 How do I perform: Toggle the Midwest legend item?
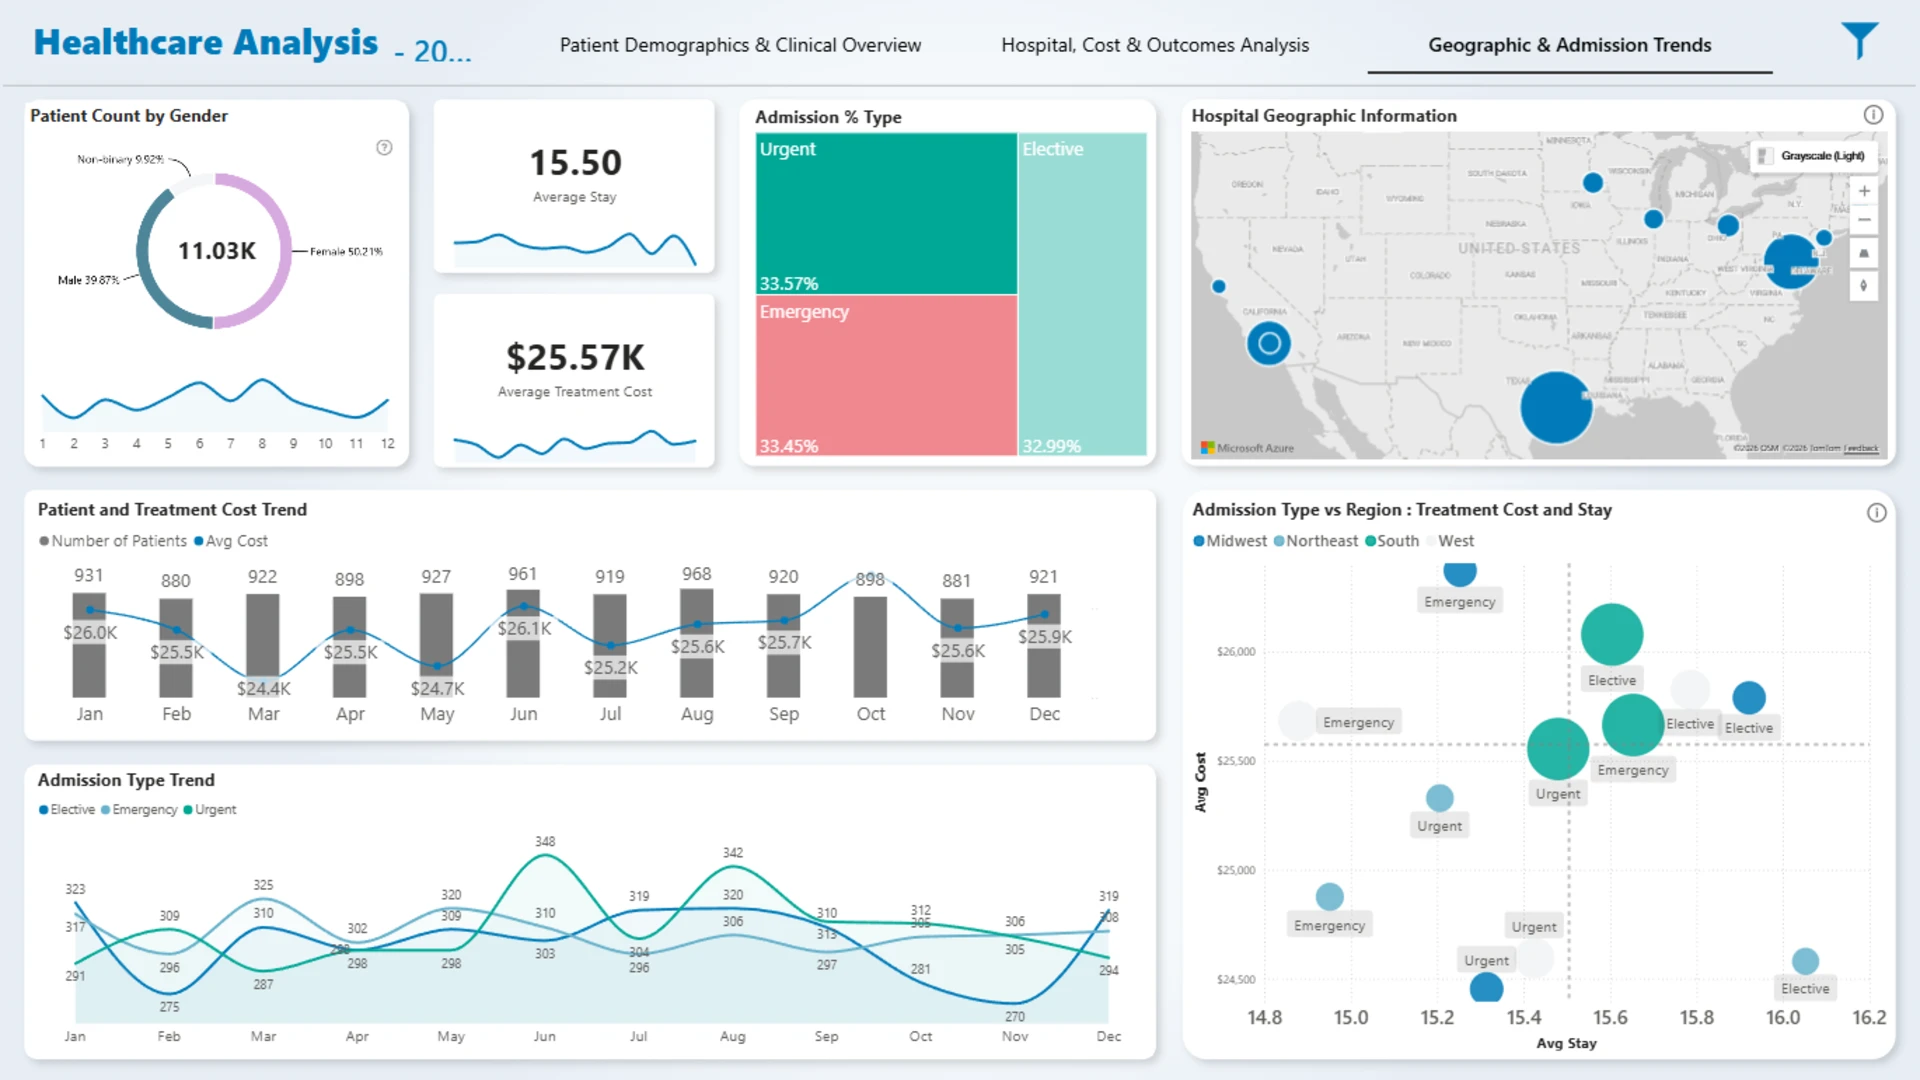pyautogui.click(x=1230, y=541)
